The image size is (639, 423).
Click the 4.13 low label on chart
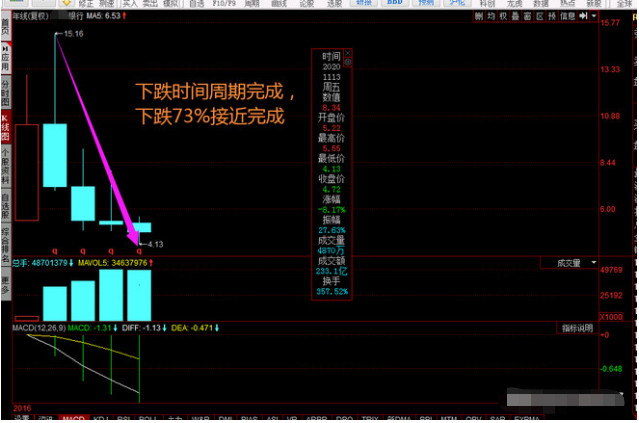click(155, 245)
